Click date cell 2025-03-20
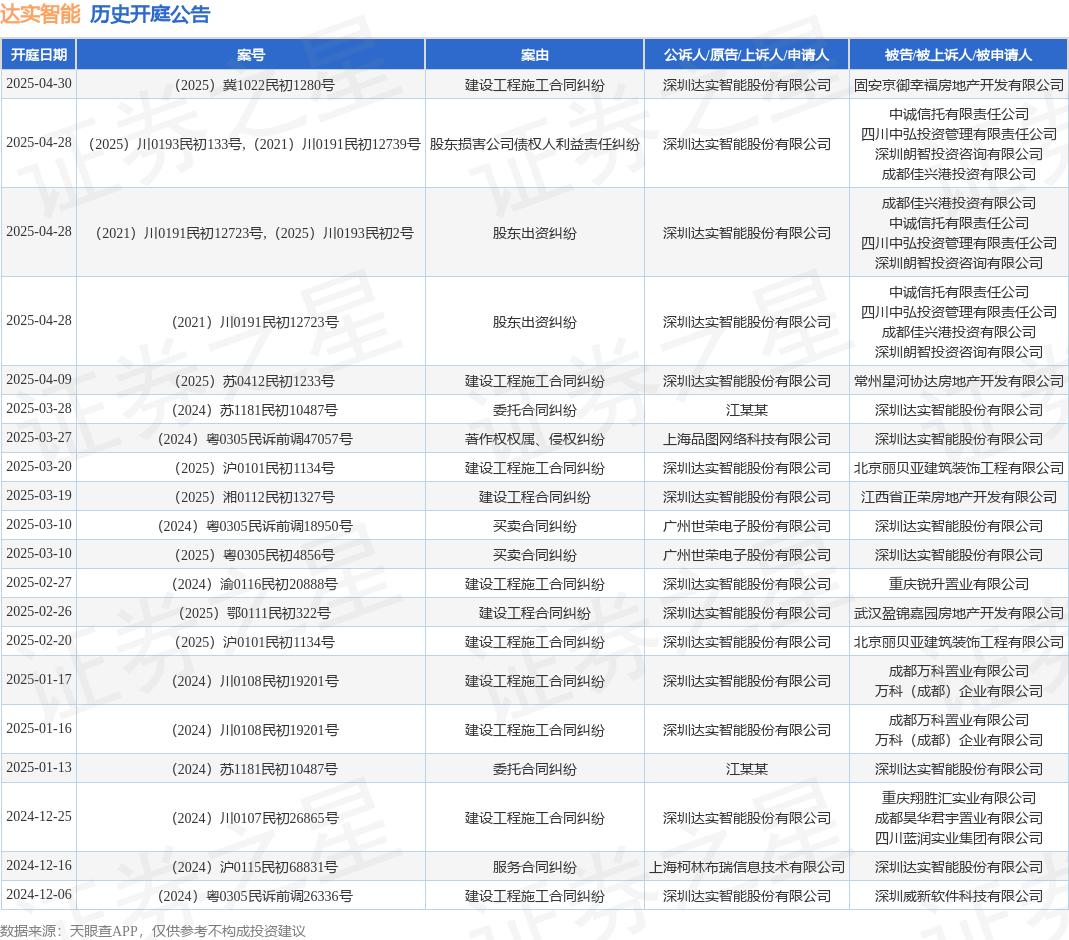This screenshot has height=940, width=1069. coord(39,466)
